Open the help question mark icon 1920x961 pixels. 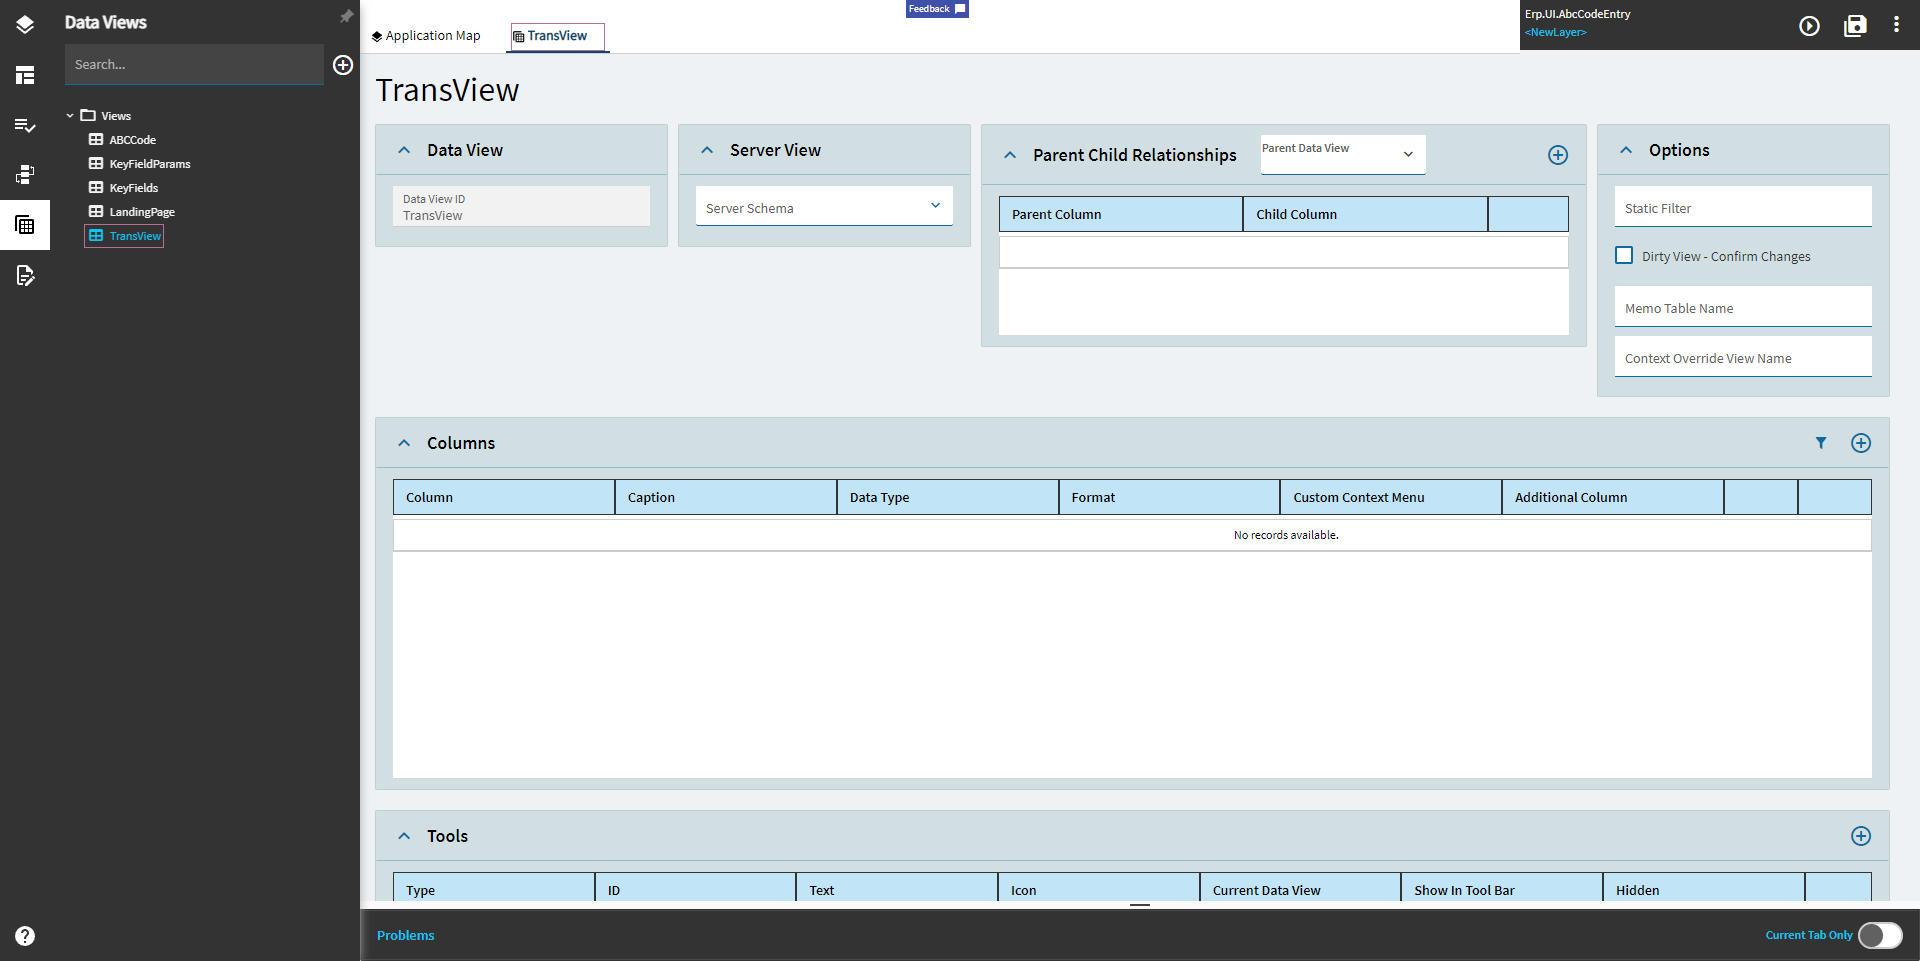[25, 936]
